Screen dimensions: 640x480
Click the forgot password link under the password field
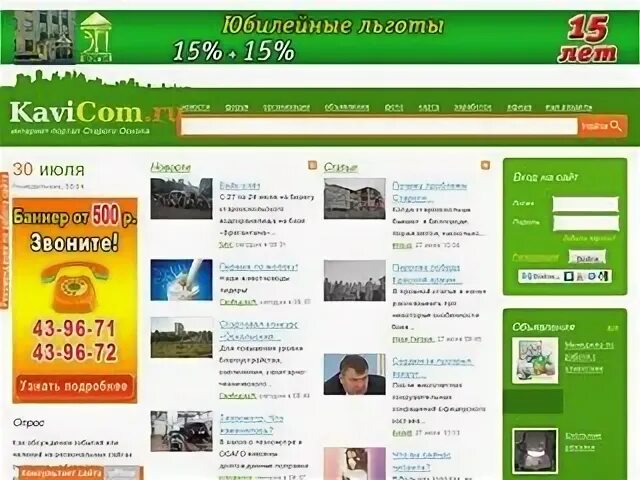588,238
